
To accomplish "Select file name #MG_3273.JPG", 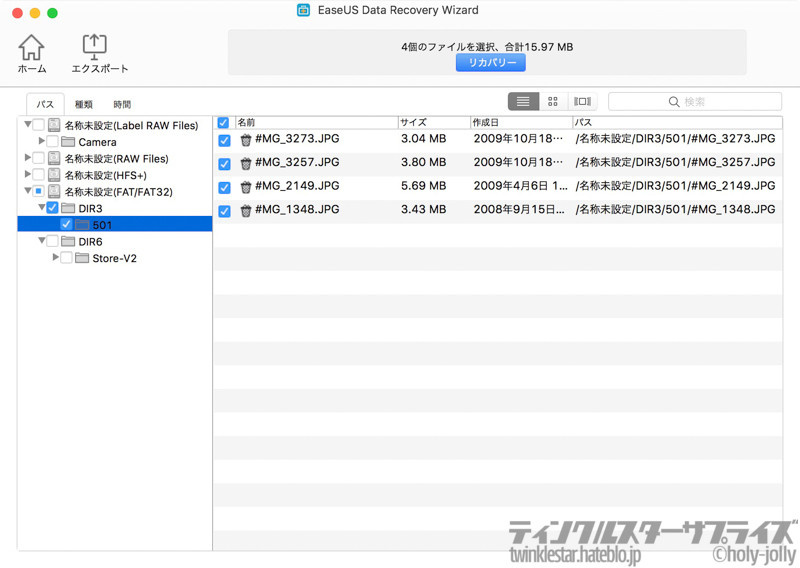I will point(297,139).
